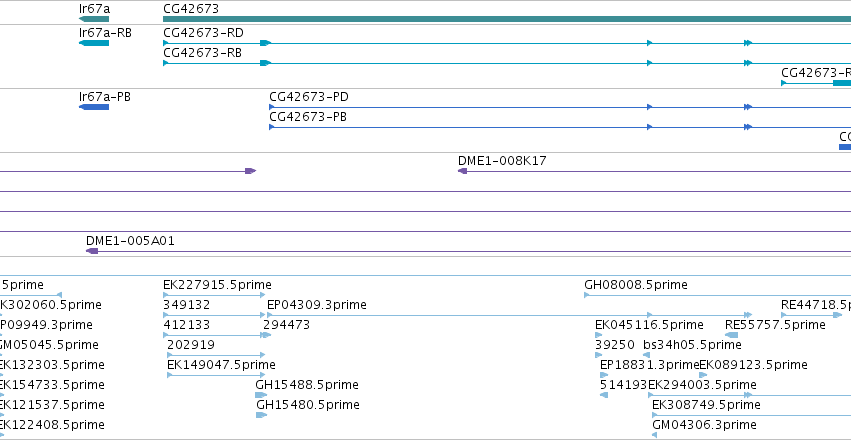Click the EK227915.5prime EST feature
The image size is (851, 440).
click(214, 295)
